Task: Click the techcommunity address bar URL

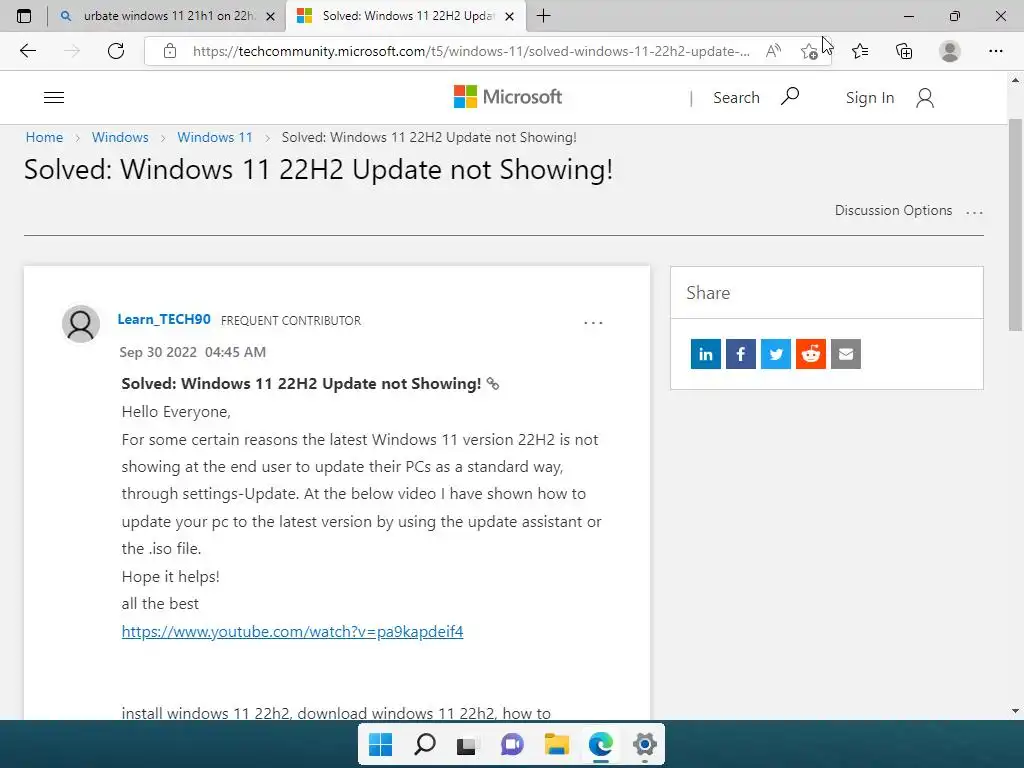Action: [x=471, y=51]
